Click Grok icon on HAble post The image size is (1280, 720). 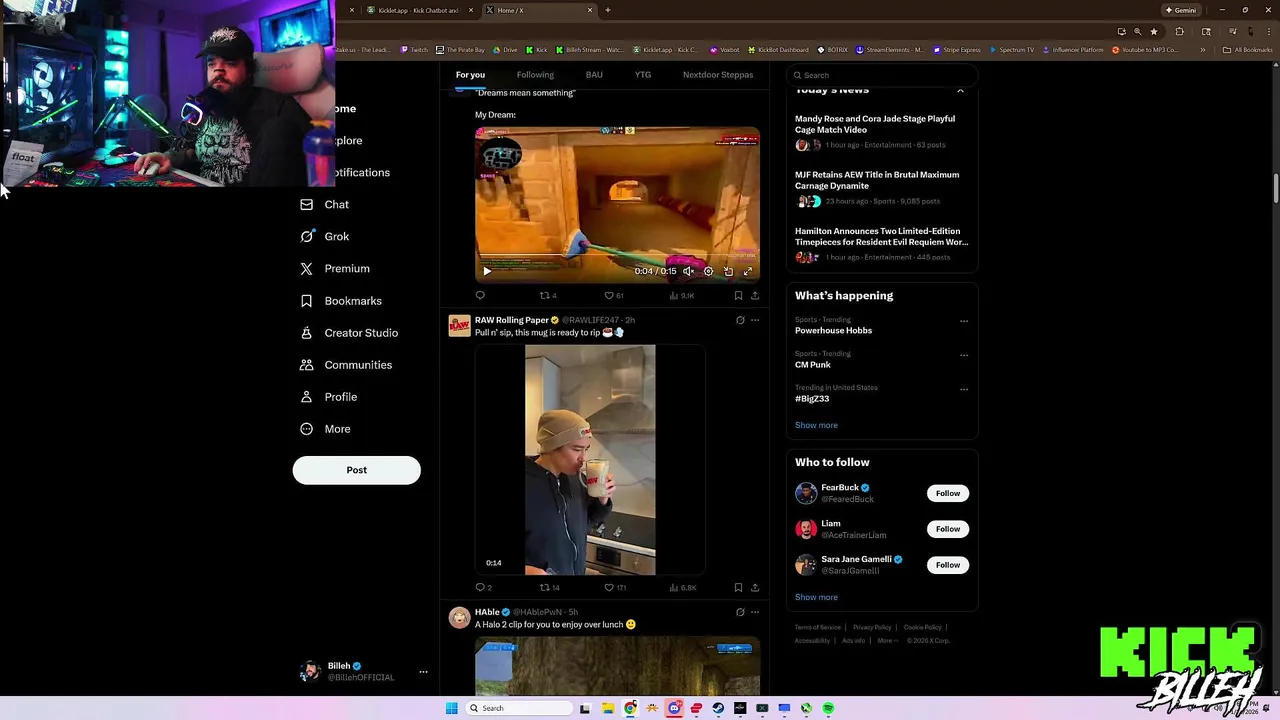coord(740,612)
